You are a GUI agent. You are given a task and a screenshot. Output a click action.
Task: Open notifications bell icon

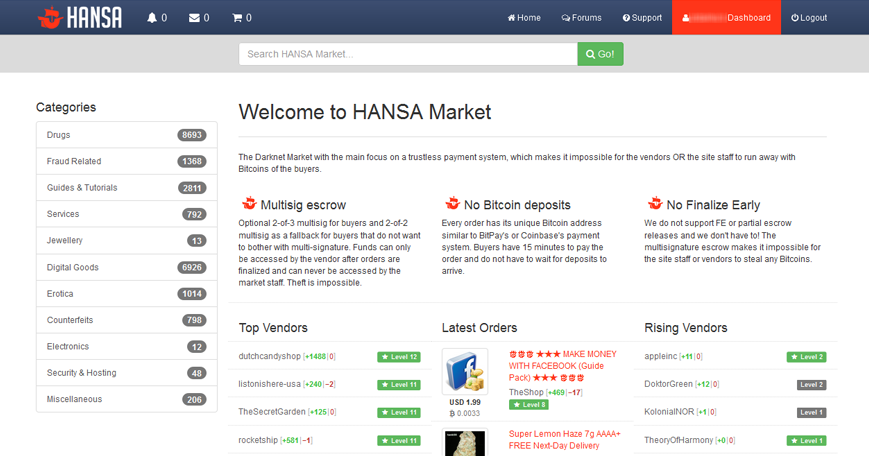tap(152, 18)
